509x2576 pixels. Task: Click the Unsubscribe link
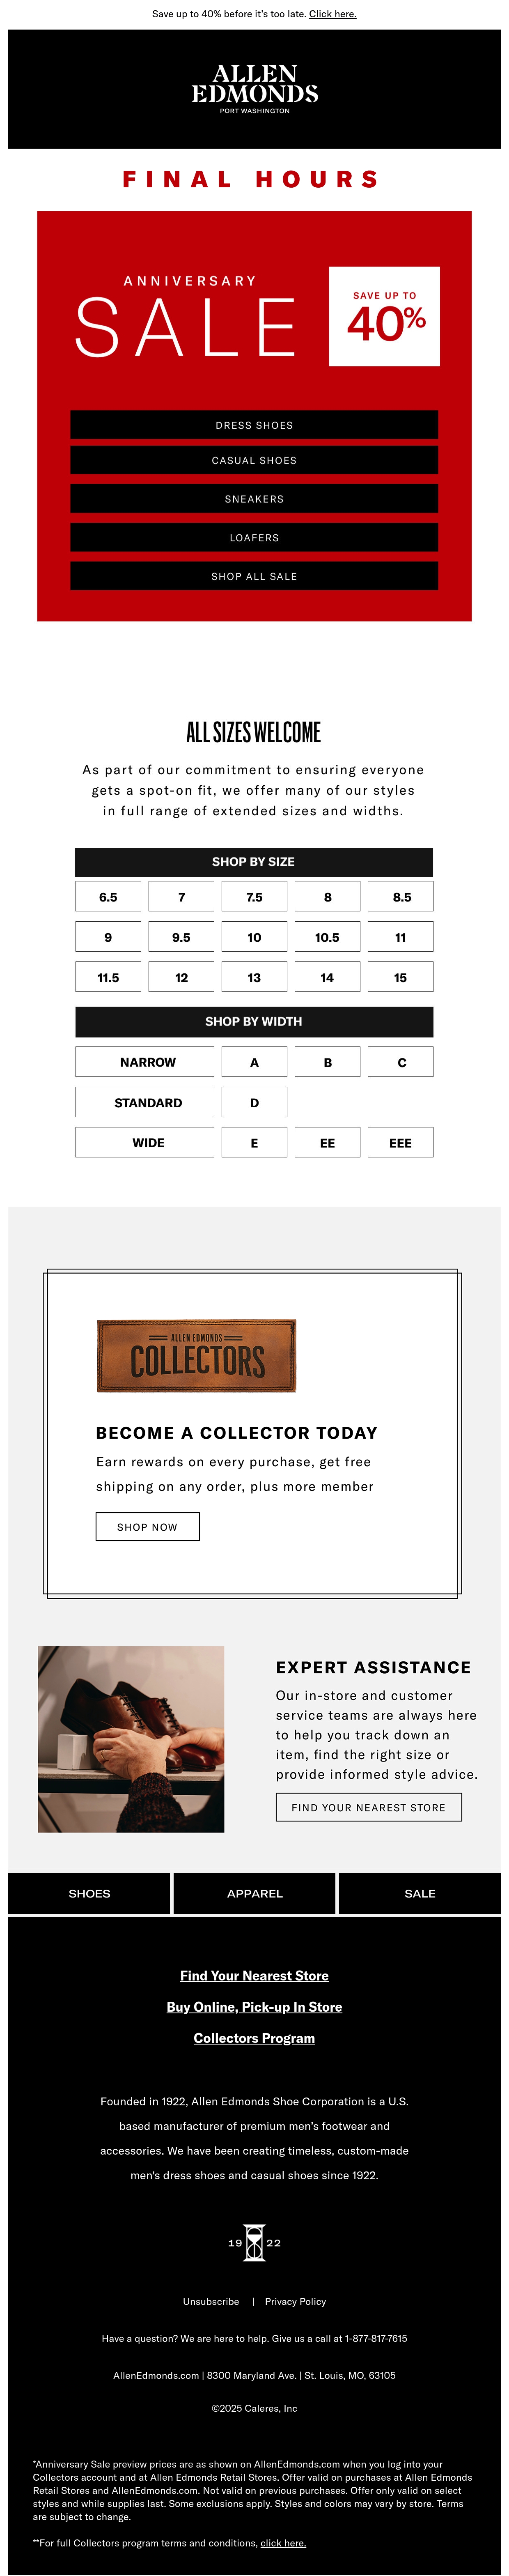click(211, 2301)
